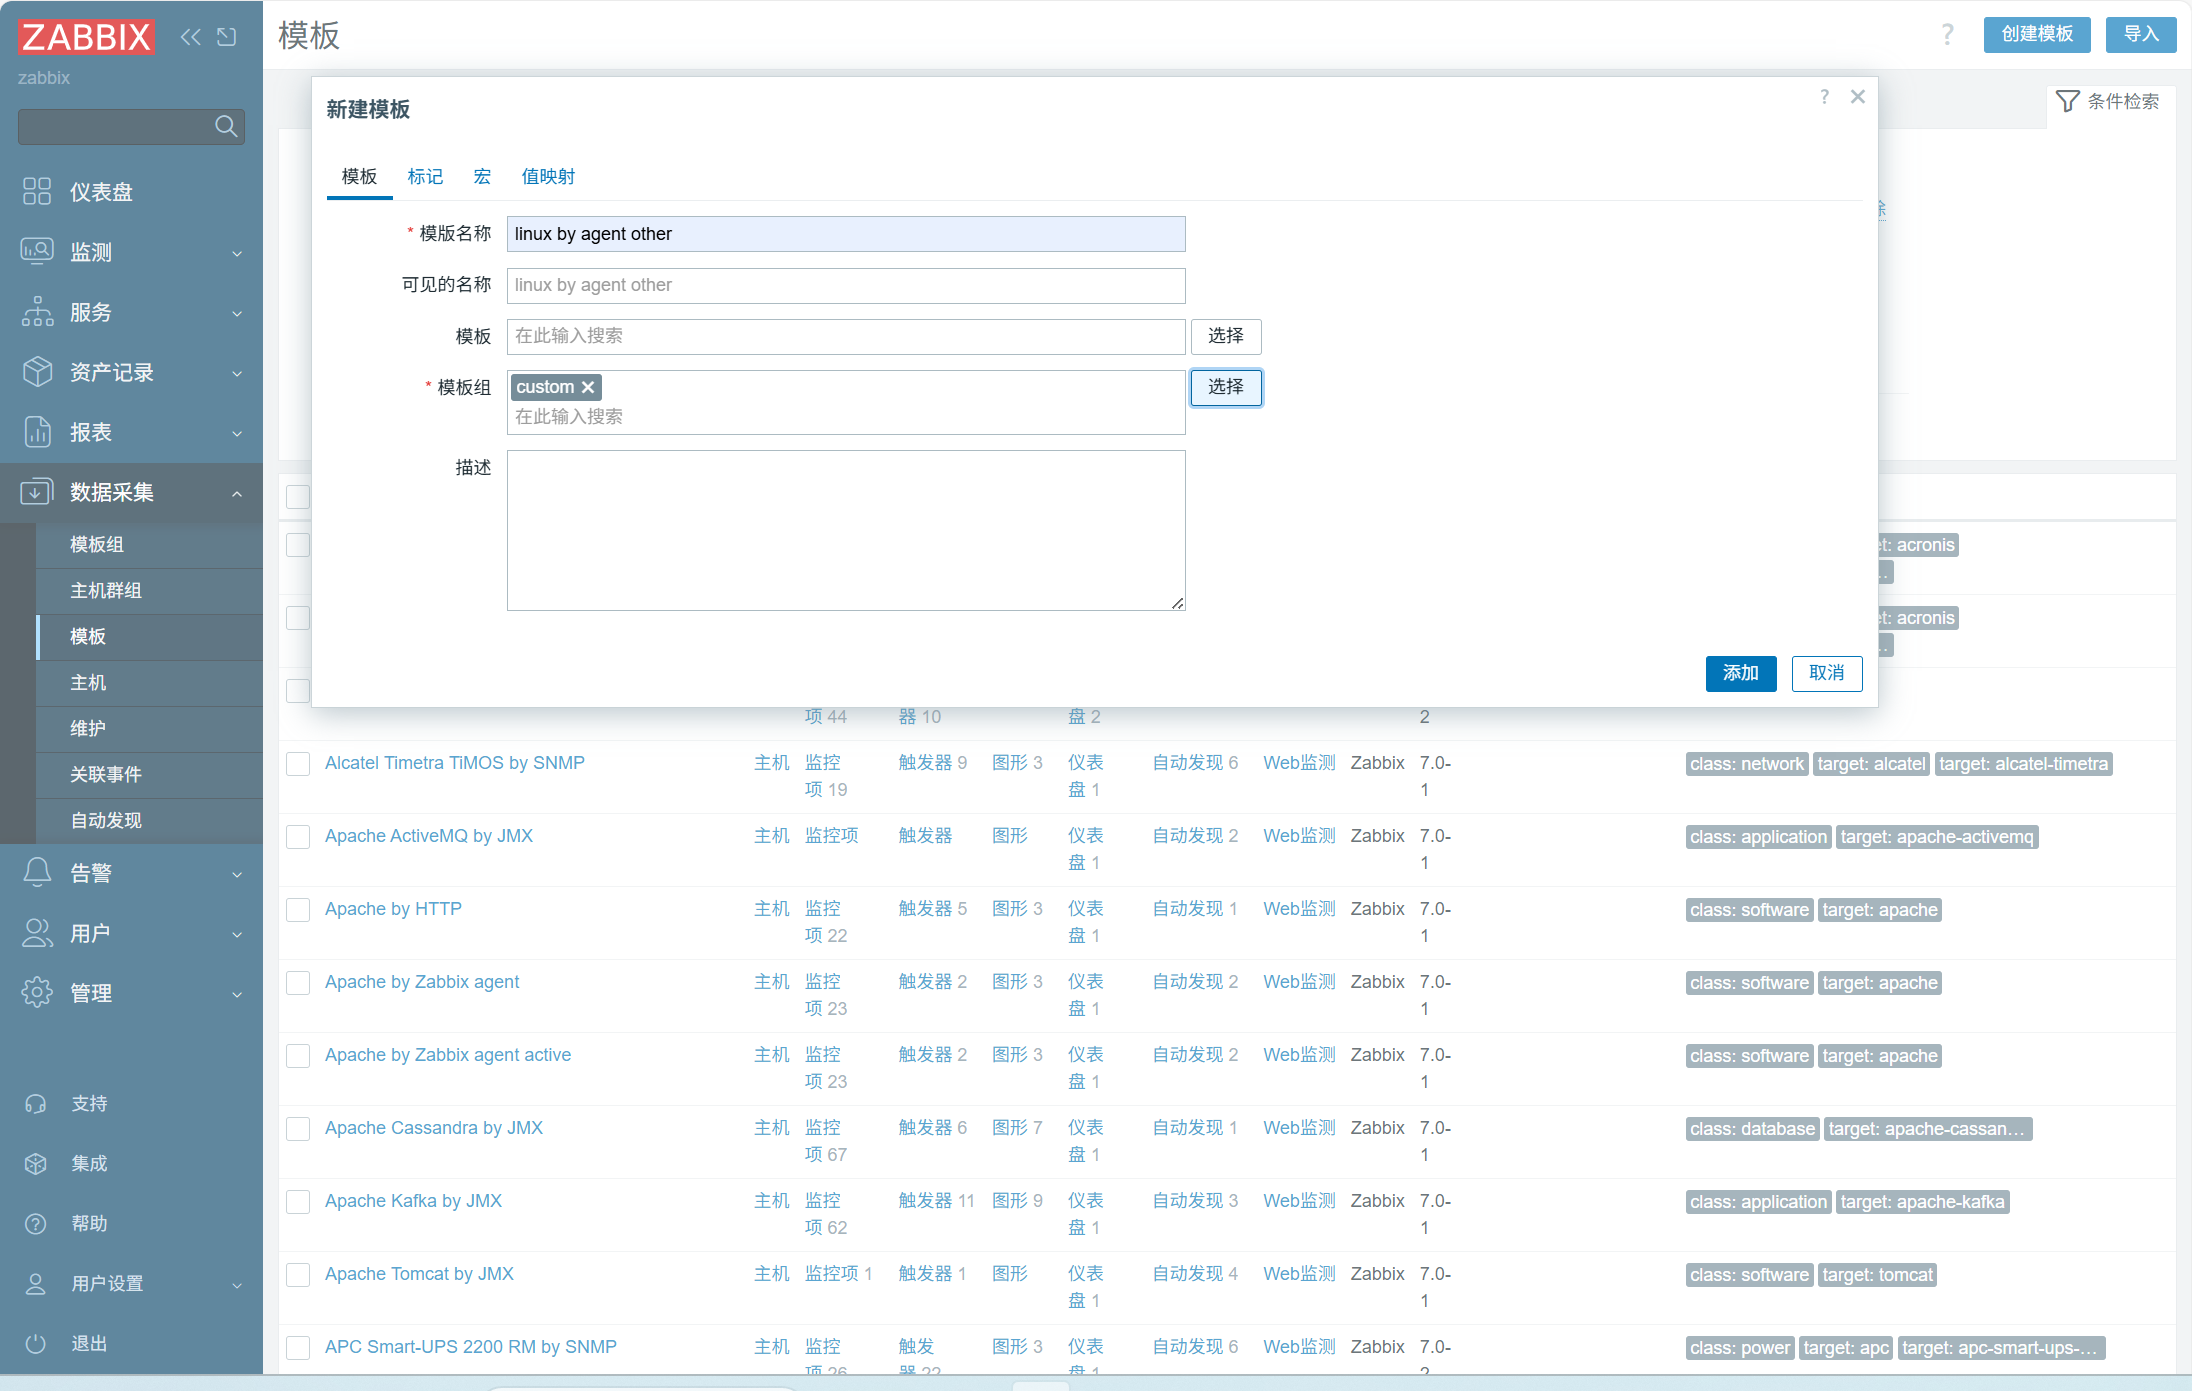Open 主机群组 in sidebar submenu
Image resolution: width=2192 pixels, height=1391 pixels.
click(x=106, y=590)
